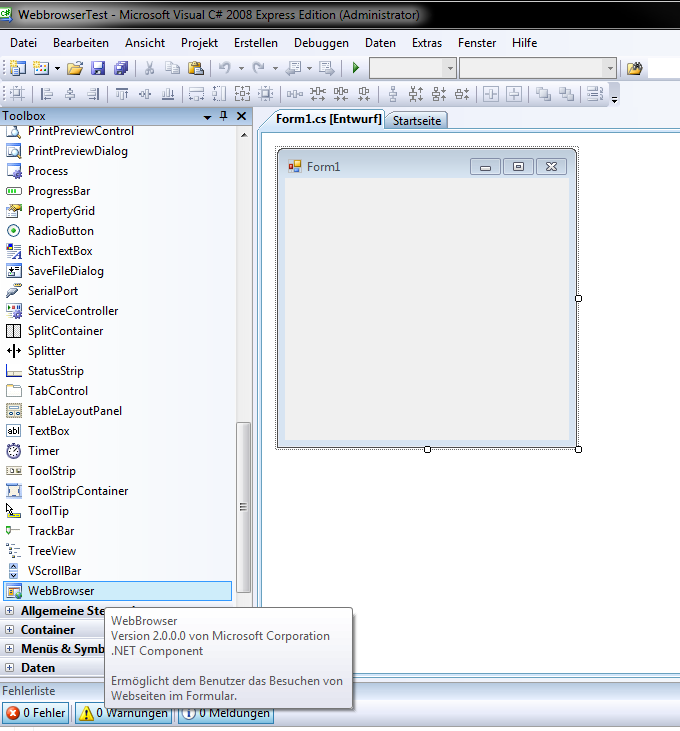The height and width of the screenshot is (731, 680).
Task: Expand the Container toolbox group
Action: click(9, 629)
